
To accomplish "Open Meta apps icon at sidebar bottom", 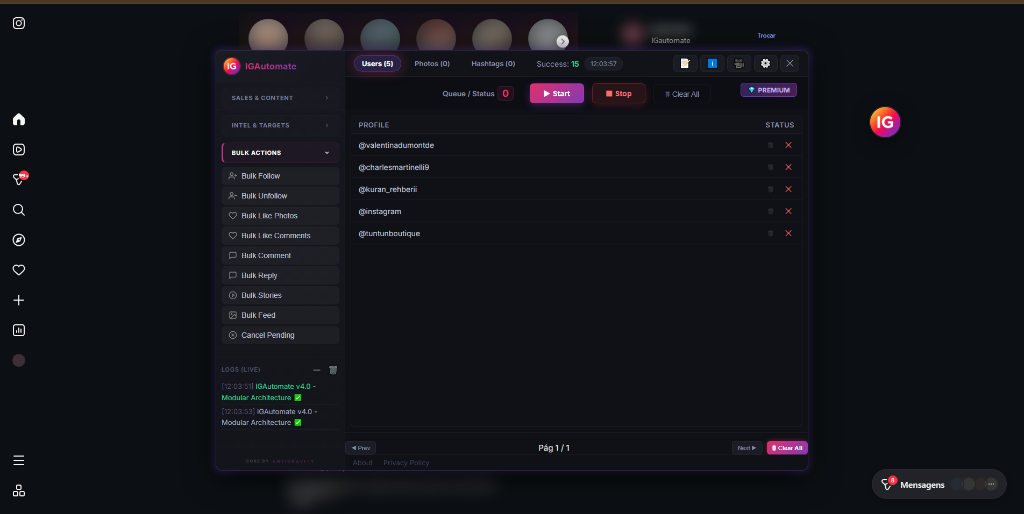I will click(x=19, y=490).
